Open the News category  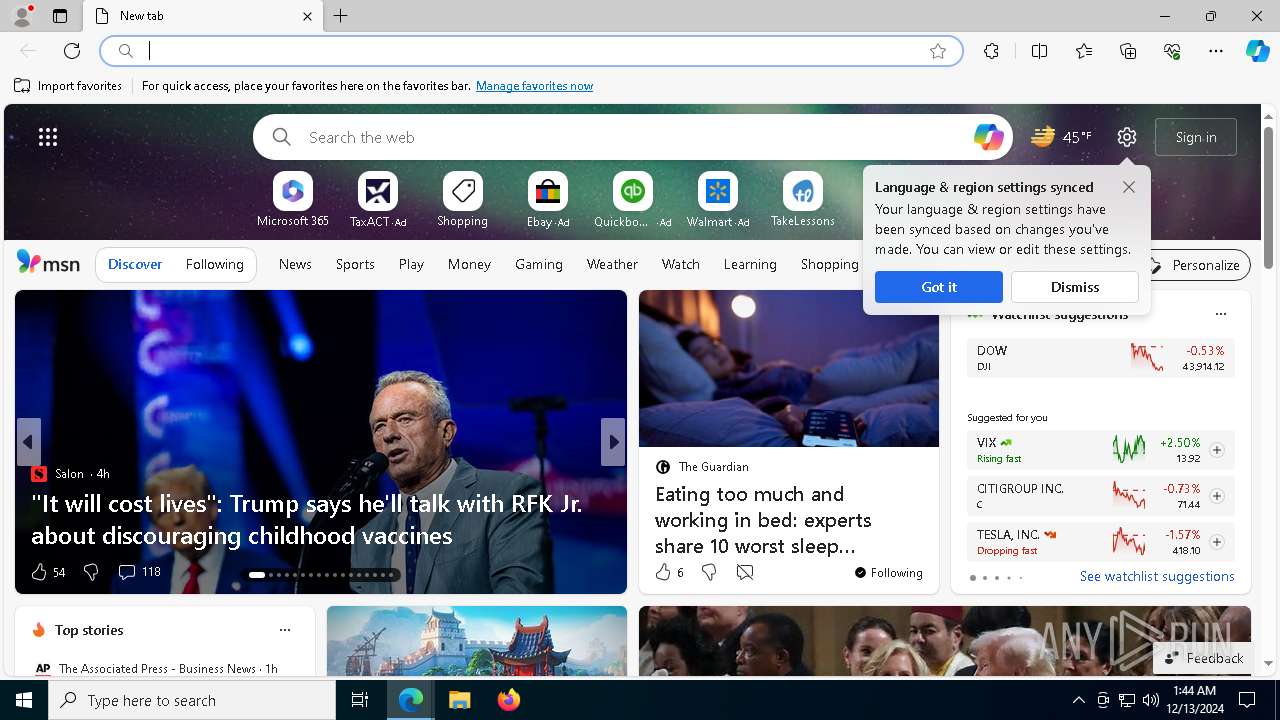295,264
